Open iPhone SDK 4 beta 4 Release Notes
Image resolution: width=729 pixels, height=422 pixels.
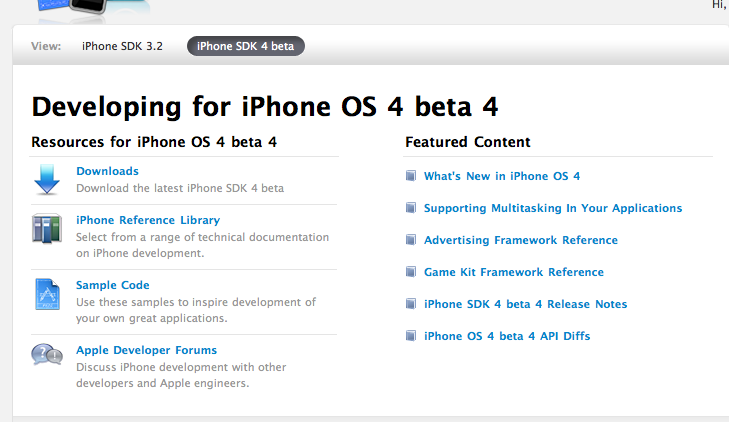tap(525, 304)
